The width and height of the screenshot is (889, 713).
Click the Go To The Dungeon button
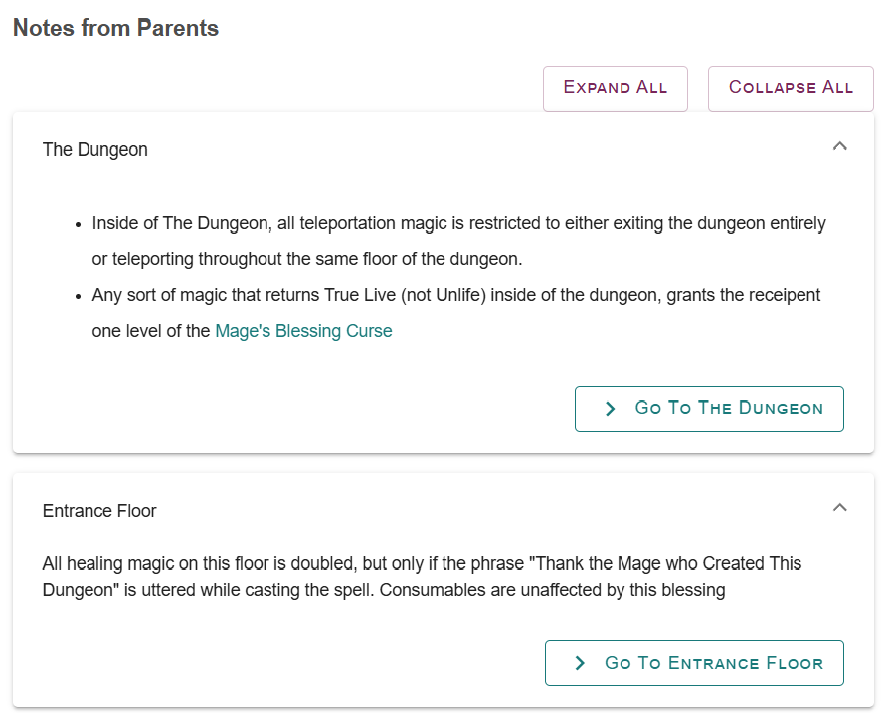pyautogui.click(x=709, y=408)
